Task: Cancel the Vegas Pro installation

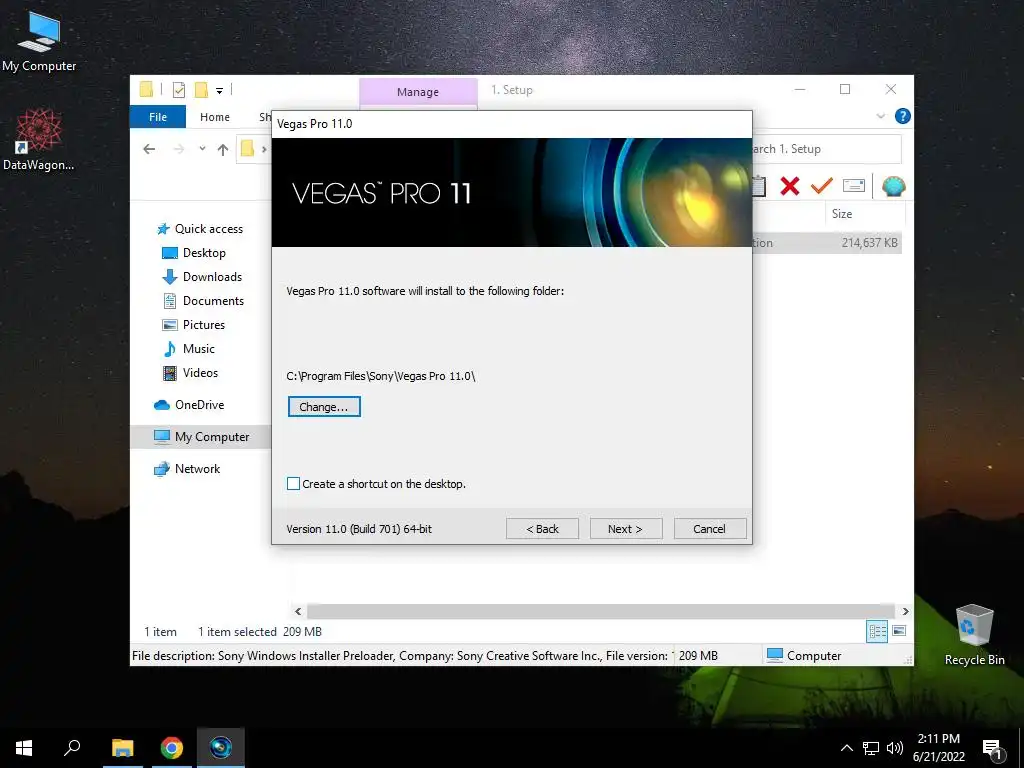Action: pos(710,529)
